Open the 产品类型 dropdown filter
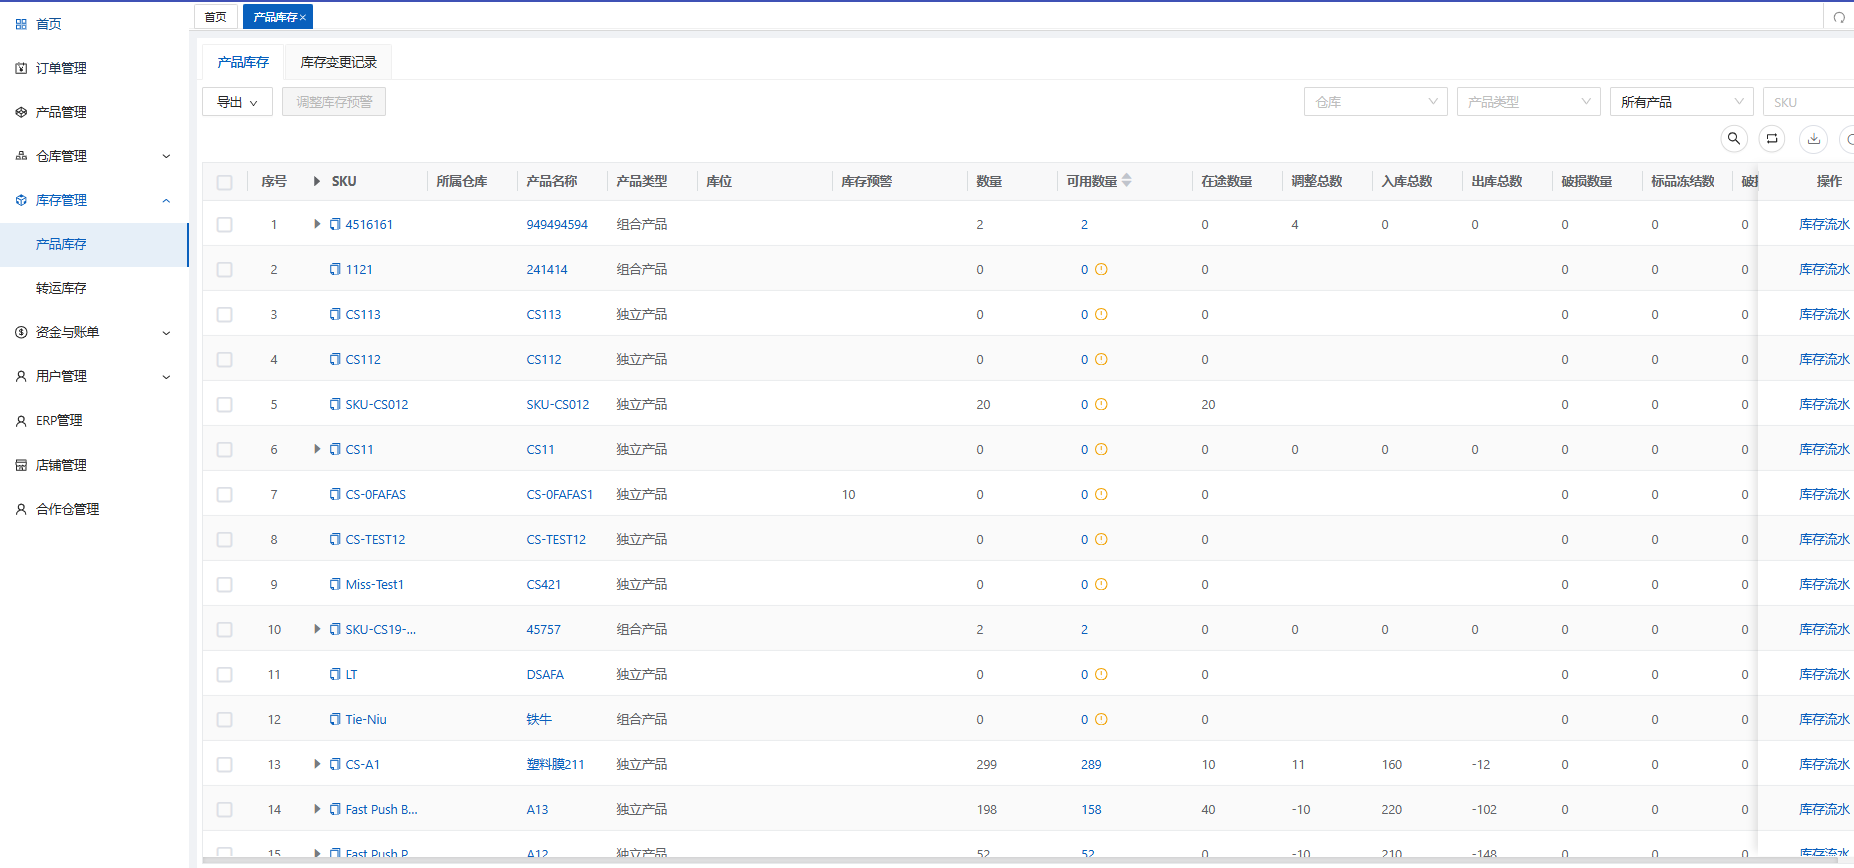This screenshot has height=868, width=1854. click(x=1528, y=102)
